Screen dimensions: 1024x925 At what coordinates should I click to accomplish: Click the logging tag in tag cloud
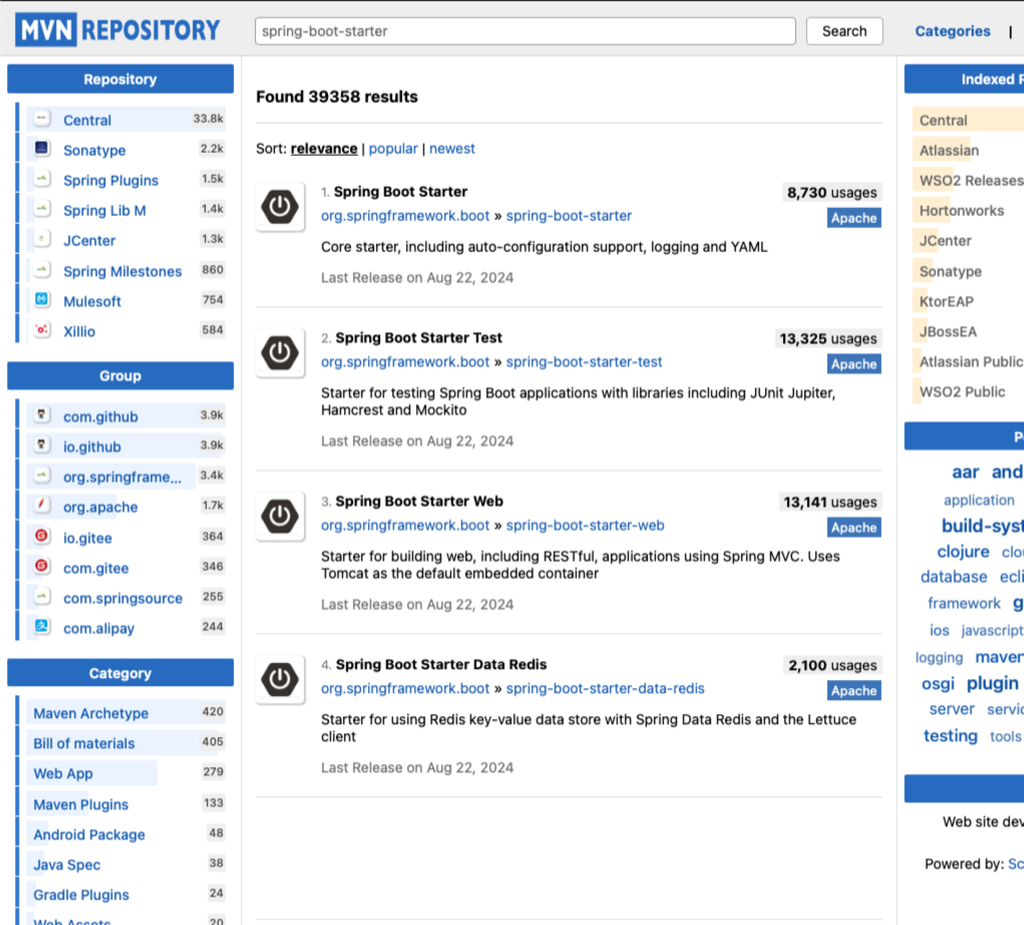939,657
